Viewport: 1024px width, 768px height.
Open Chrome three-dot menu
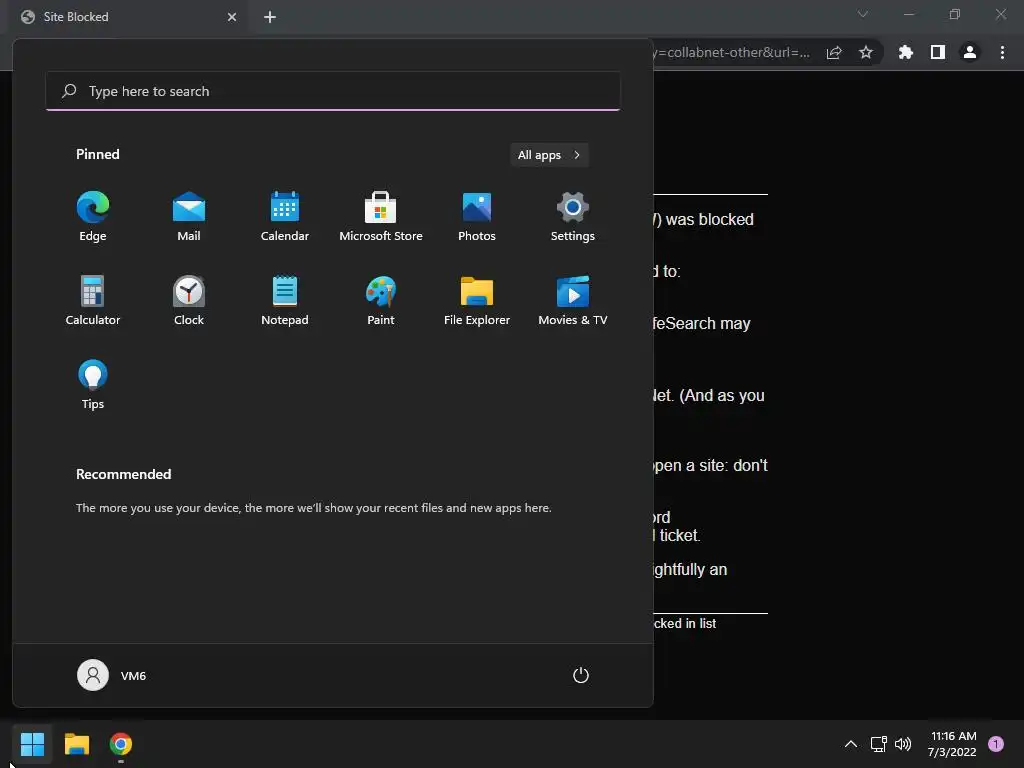coord(1002,52)
